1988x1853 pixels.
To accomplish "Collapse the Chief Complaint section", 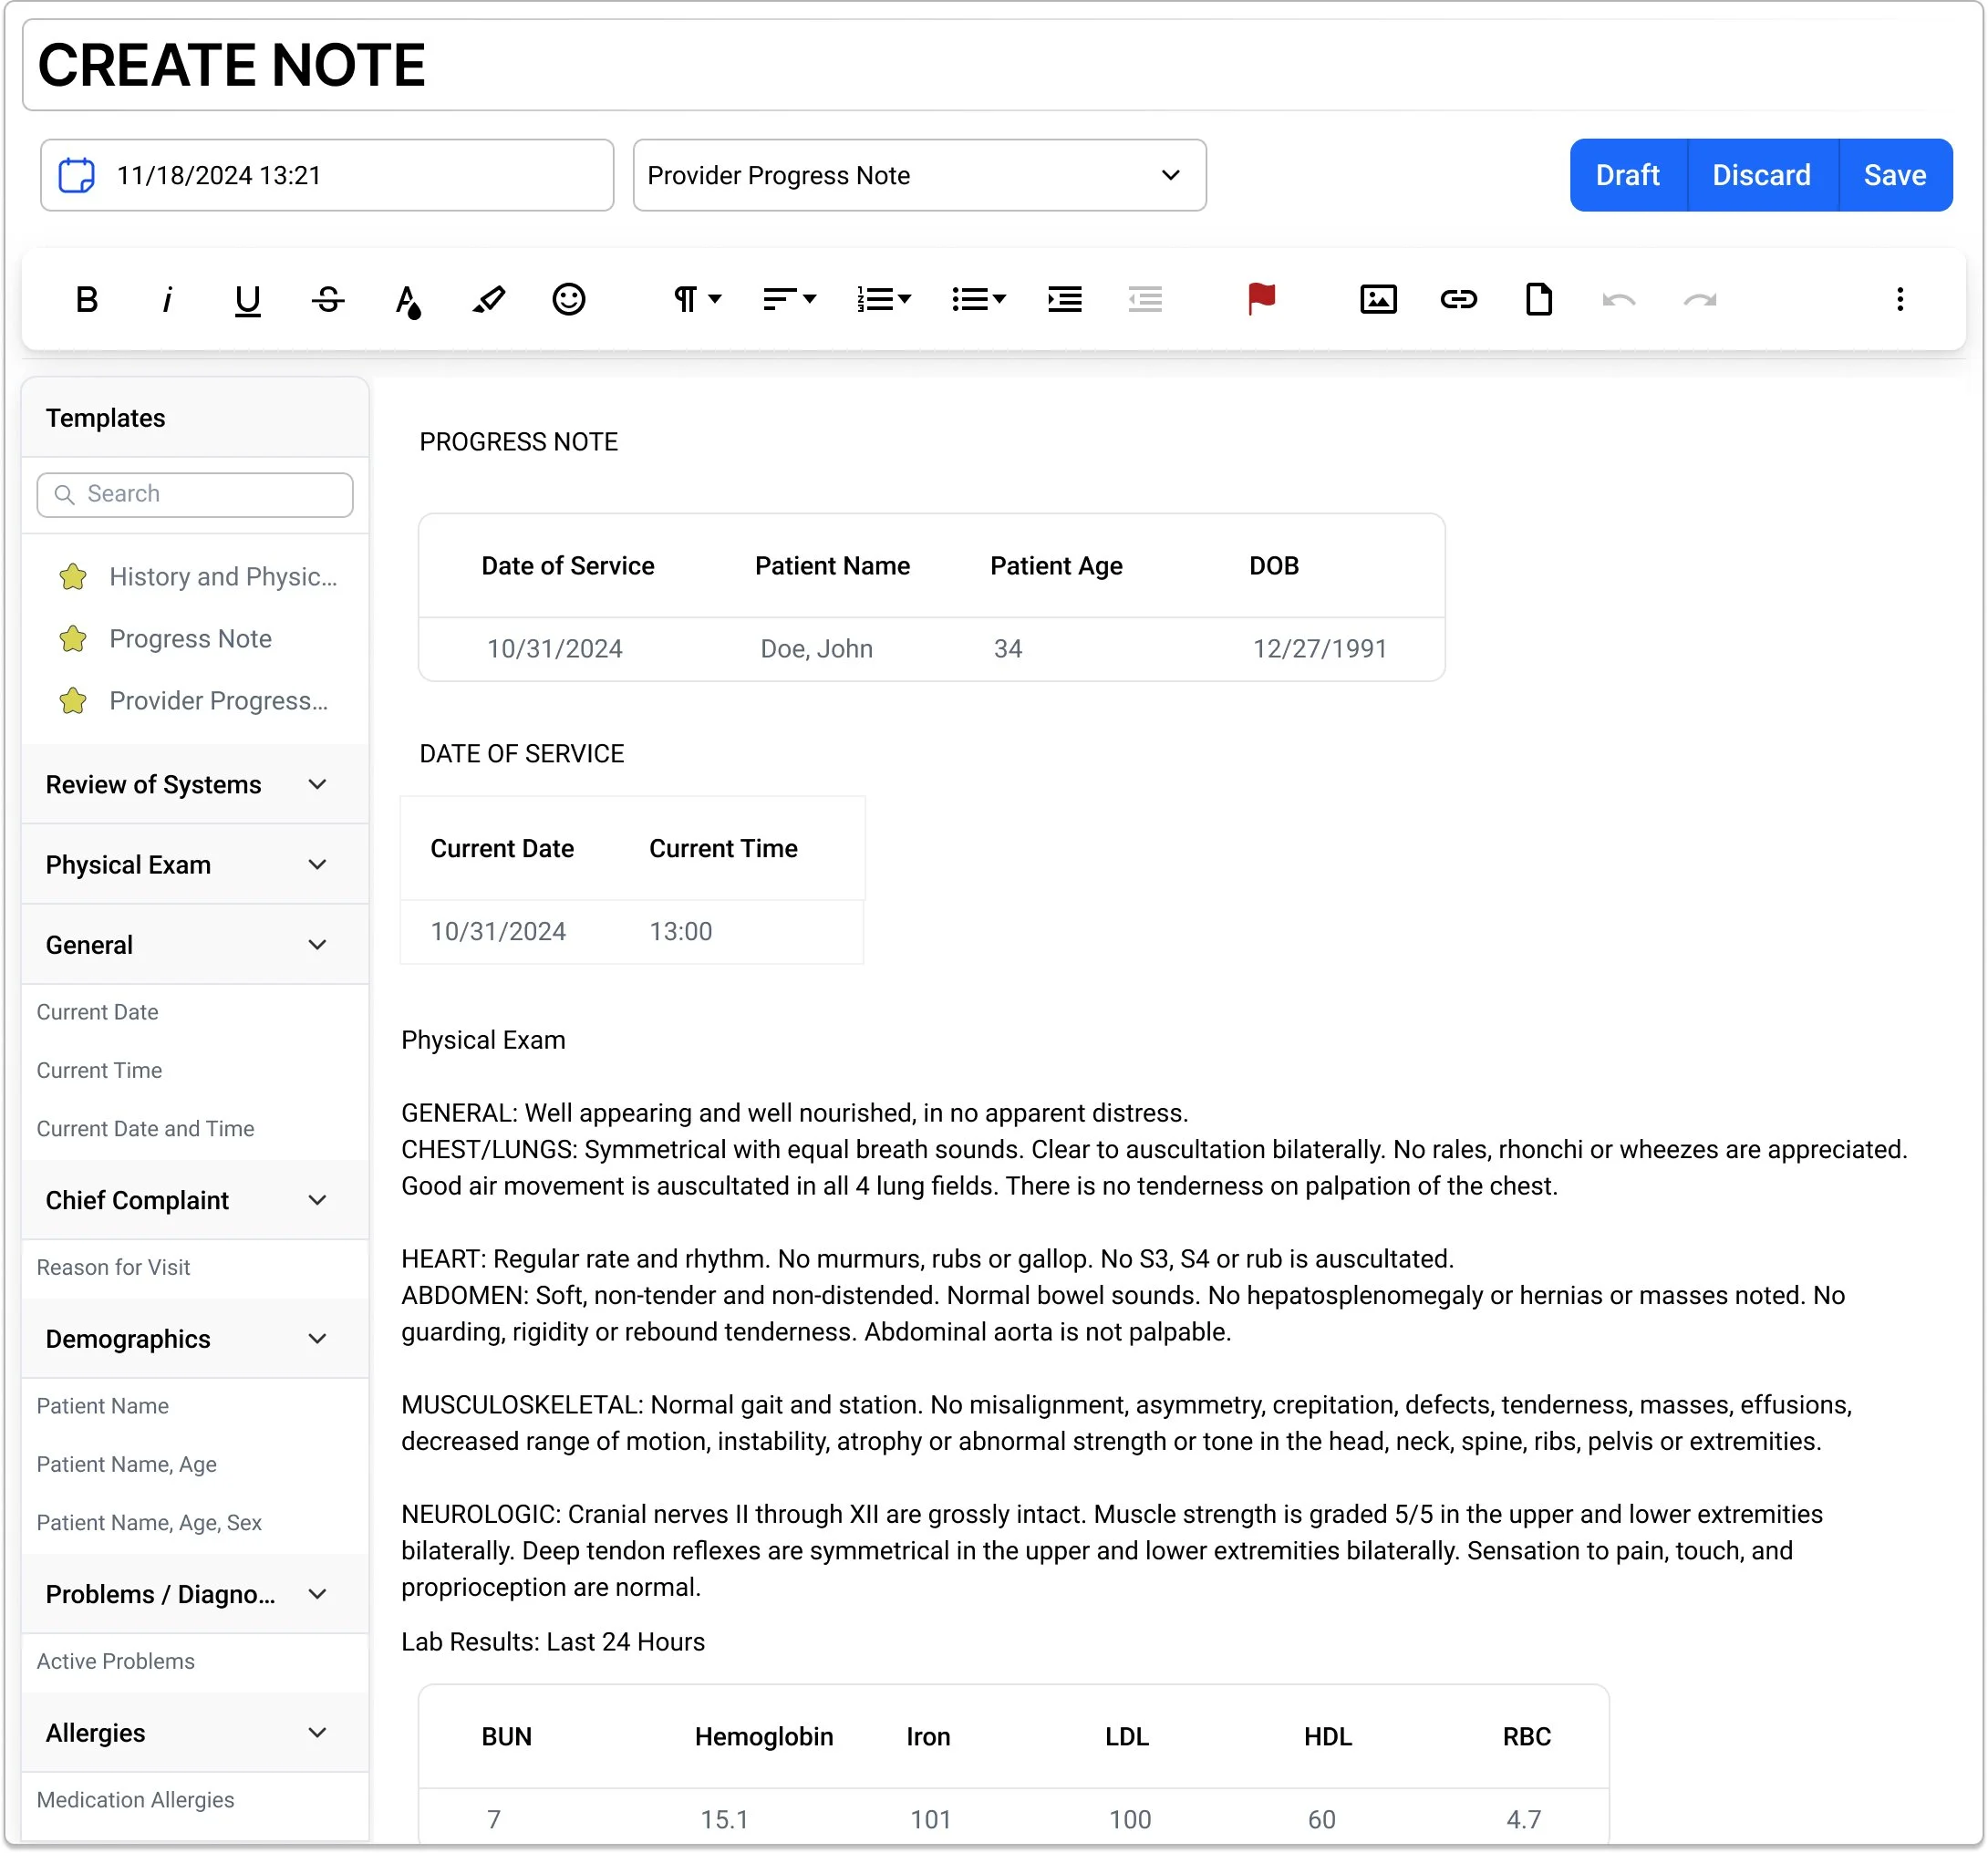I will [317, 1200].
